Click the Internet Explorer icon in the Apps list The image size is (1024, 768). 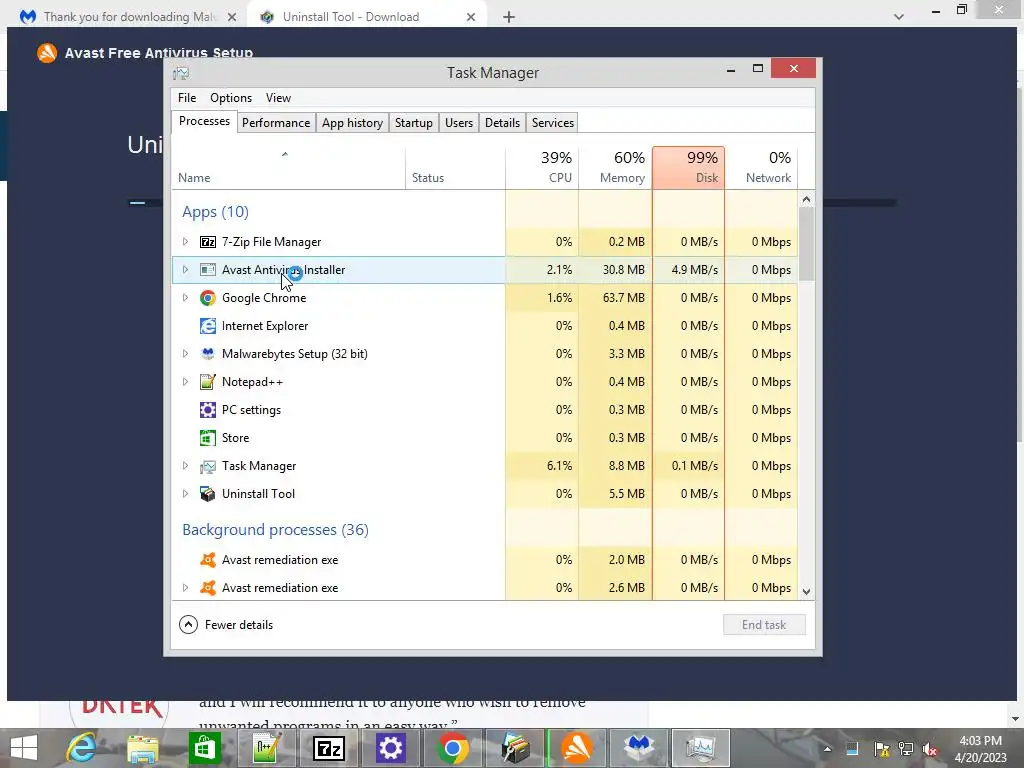[208, 326]
